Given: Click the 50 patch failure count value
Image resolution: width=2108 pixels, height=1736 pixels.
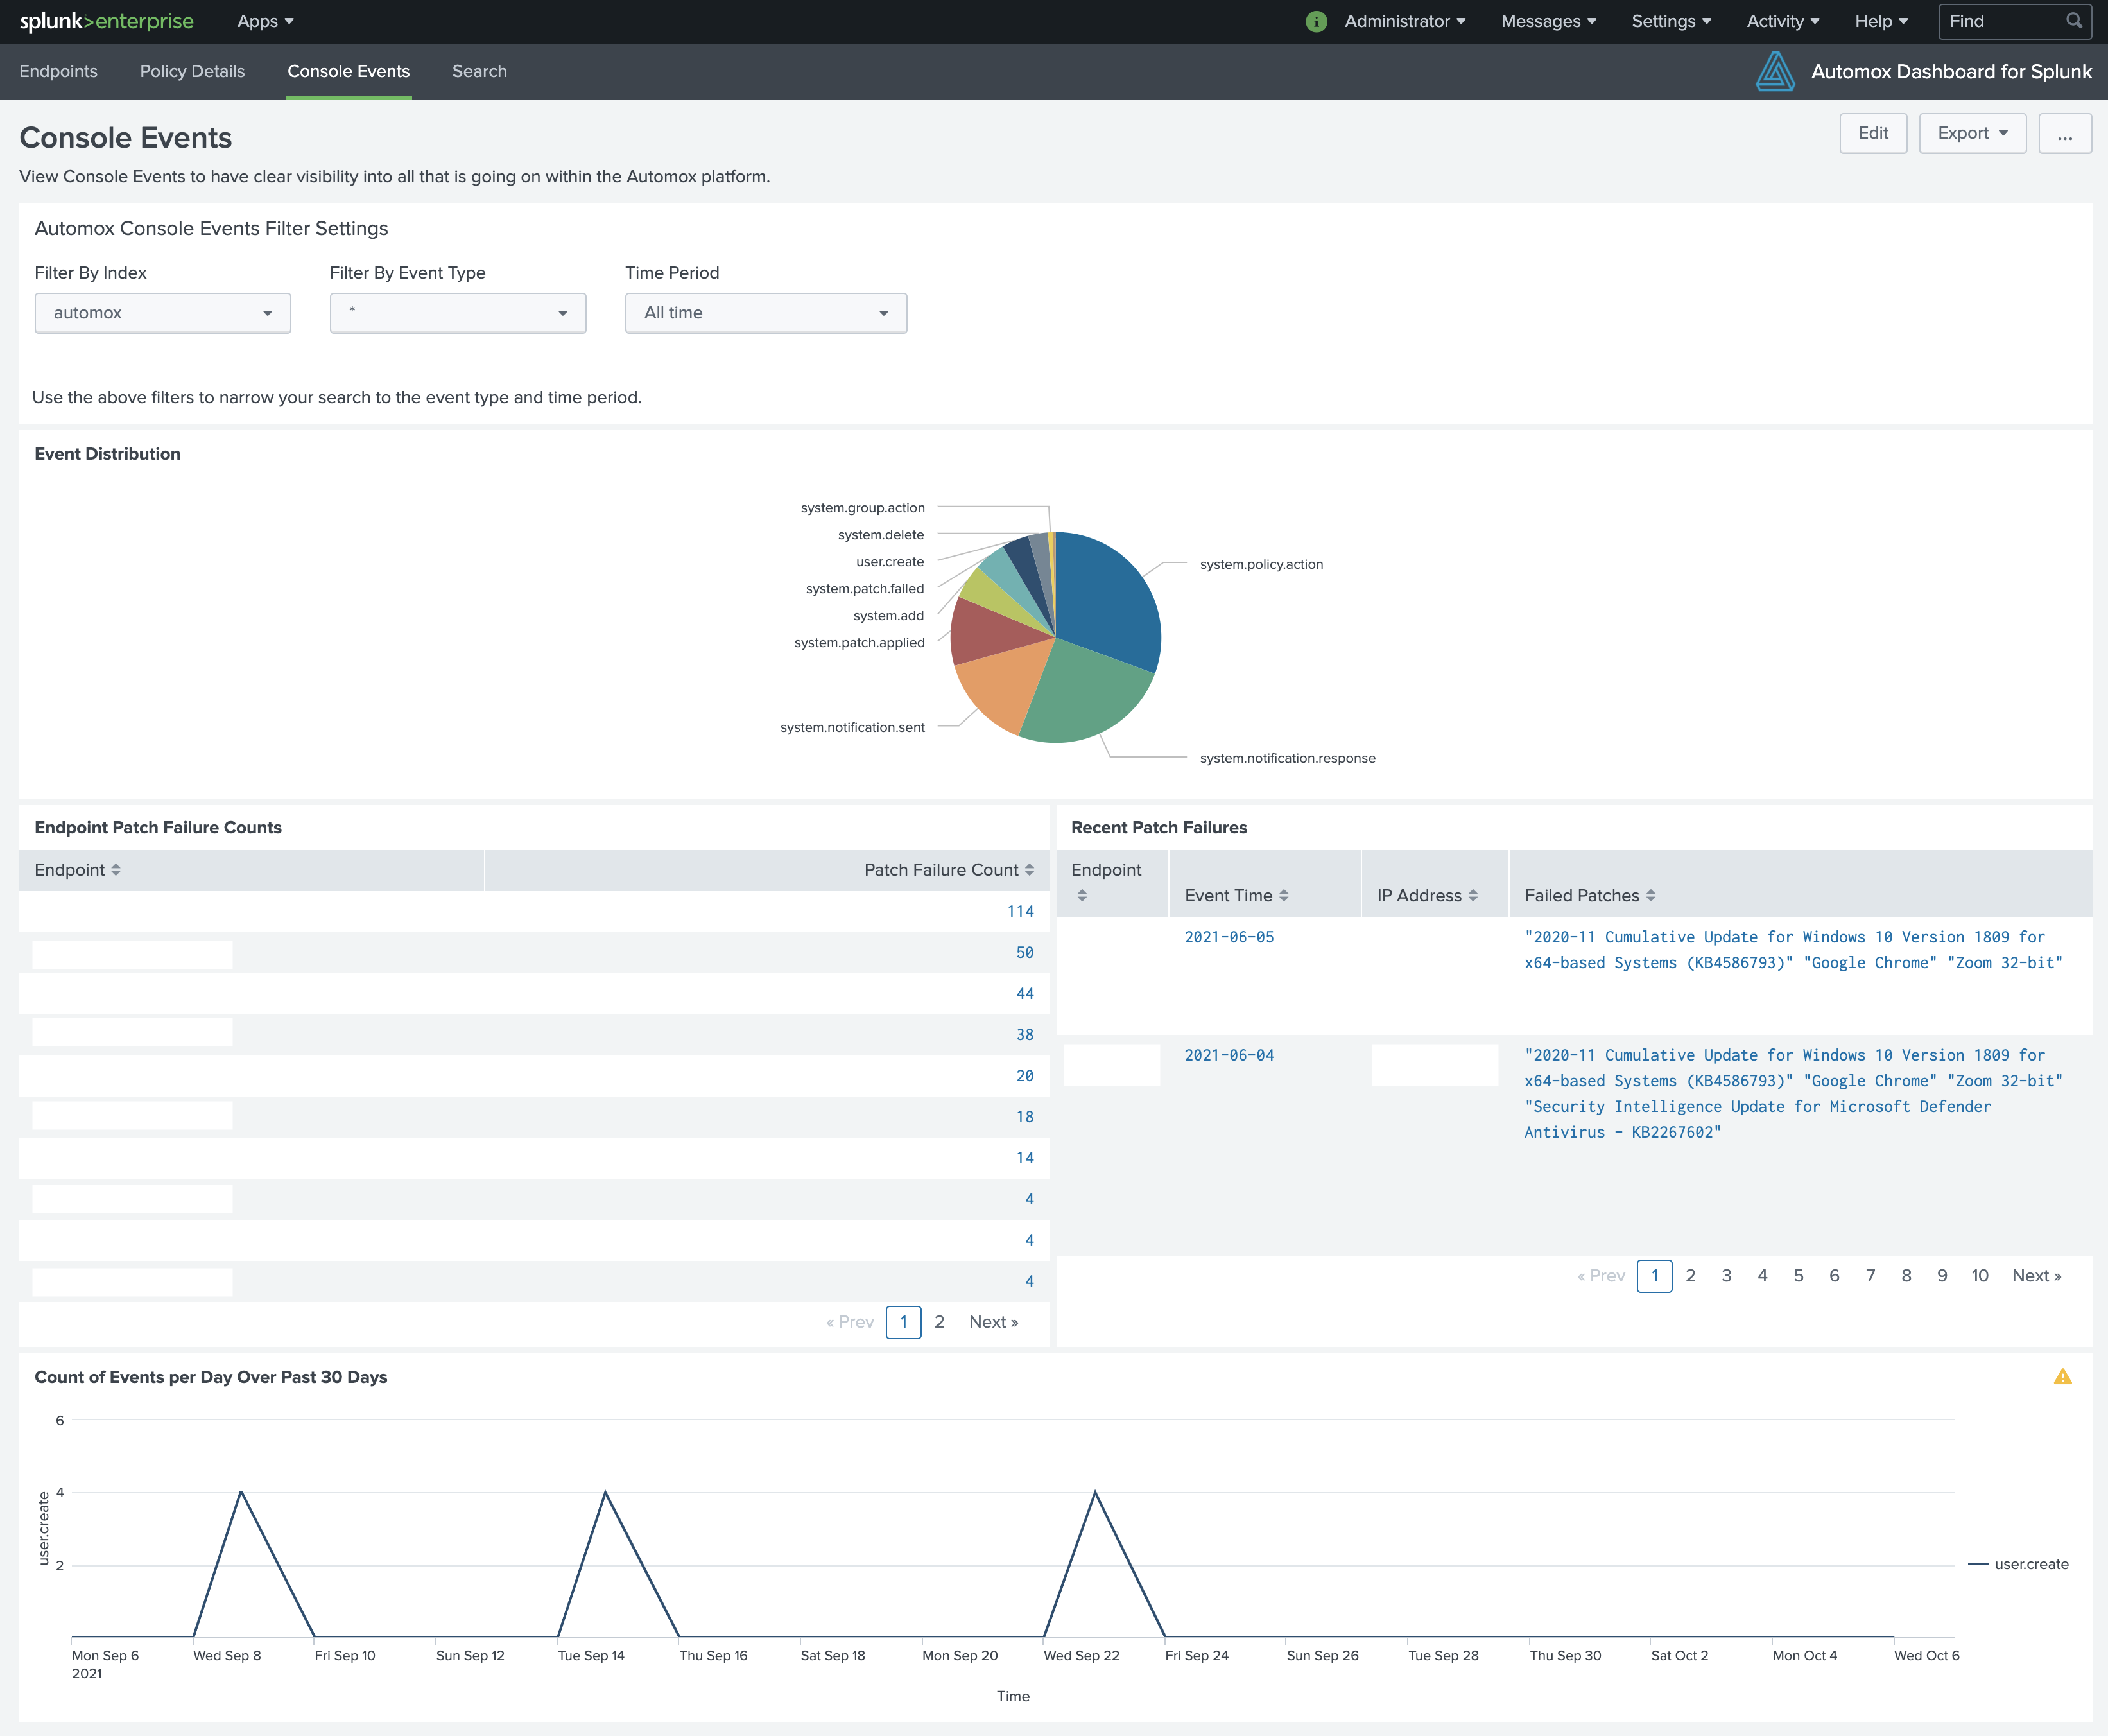Looking at the screenshot, I should (1025, 952).
